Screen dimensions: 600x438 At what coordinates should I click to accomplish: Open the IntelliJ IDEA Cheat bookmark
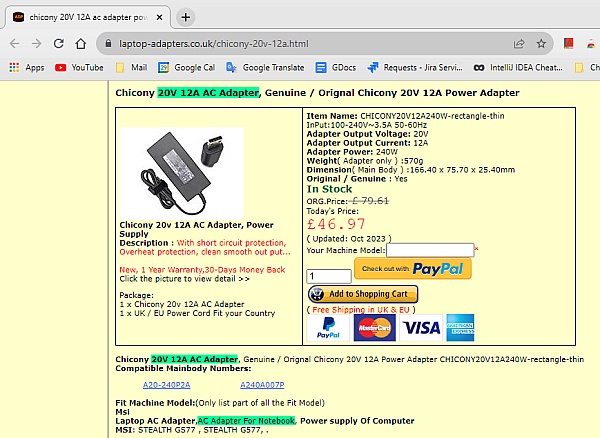[518, 68]
